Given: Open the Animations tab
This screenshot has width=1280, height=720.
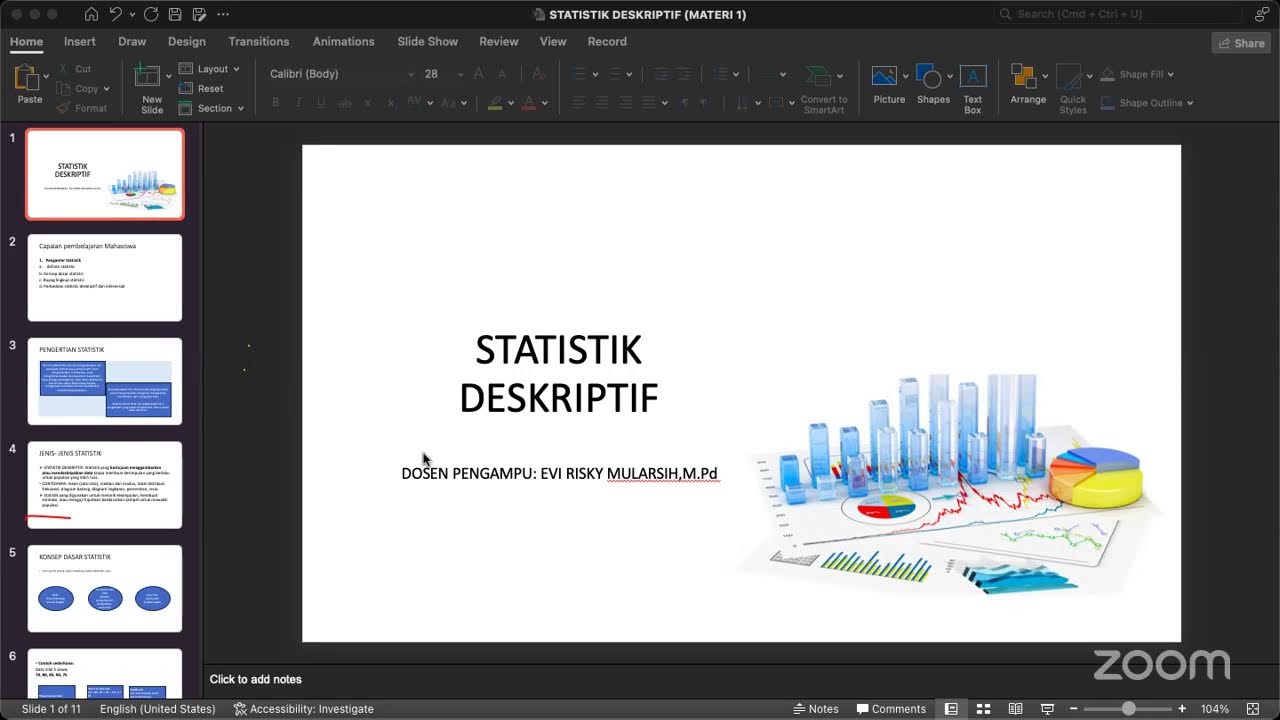Looking at the screenshot, I should (343, 41).
